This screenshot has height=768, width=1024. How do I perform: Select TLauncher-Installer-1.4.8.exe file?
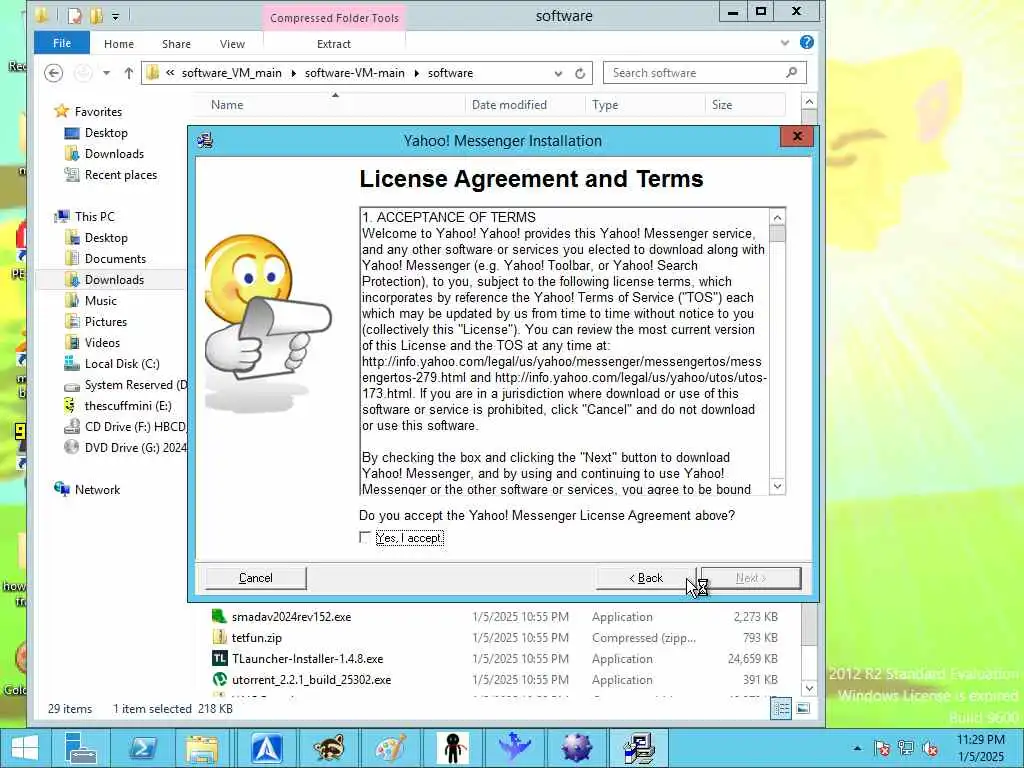coord(307,658)
